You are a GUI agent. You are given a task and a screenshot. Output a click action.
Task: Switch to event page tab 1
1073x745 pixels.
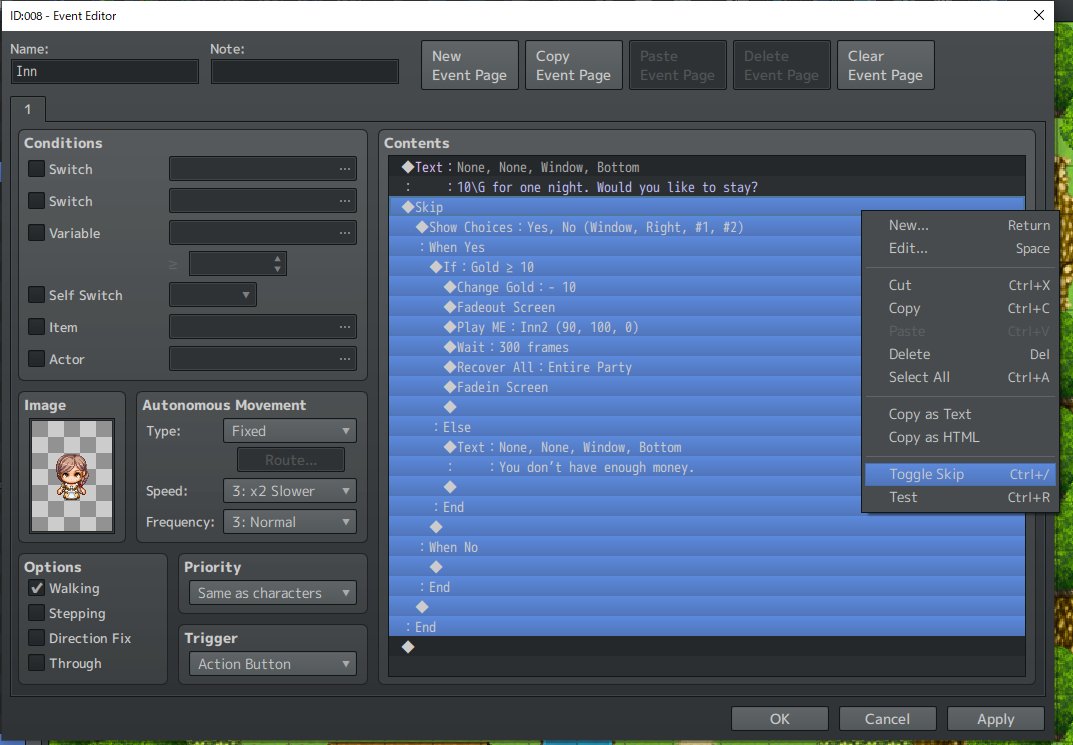28,110
